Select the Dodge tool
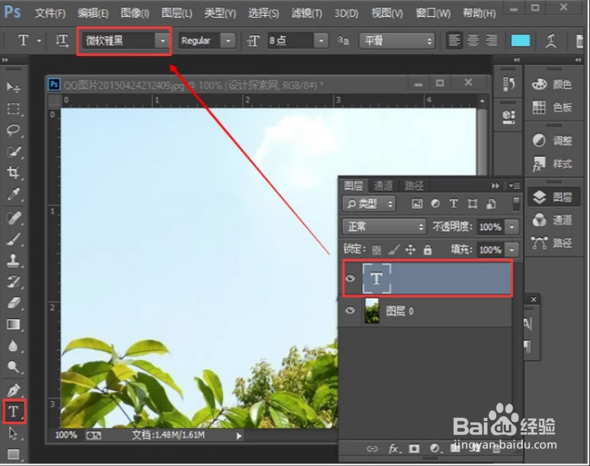Image resolution: width=590 pixels, height=466 pixels. click(x=13, y=367)
